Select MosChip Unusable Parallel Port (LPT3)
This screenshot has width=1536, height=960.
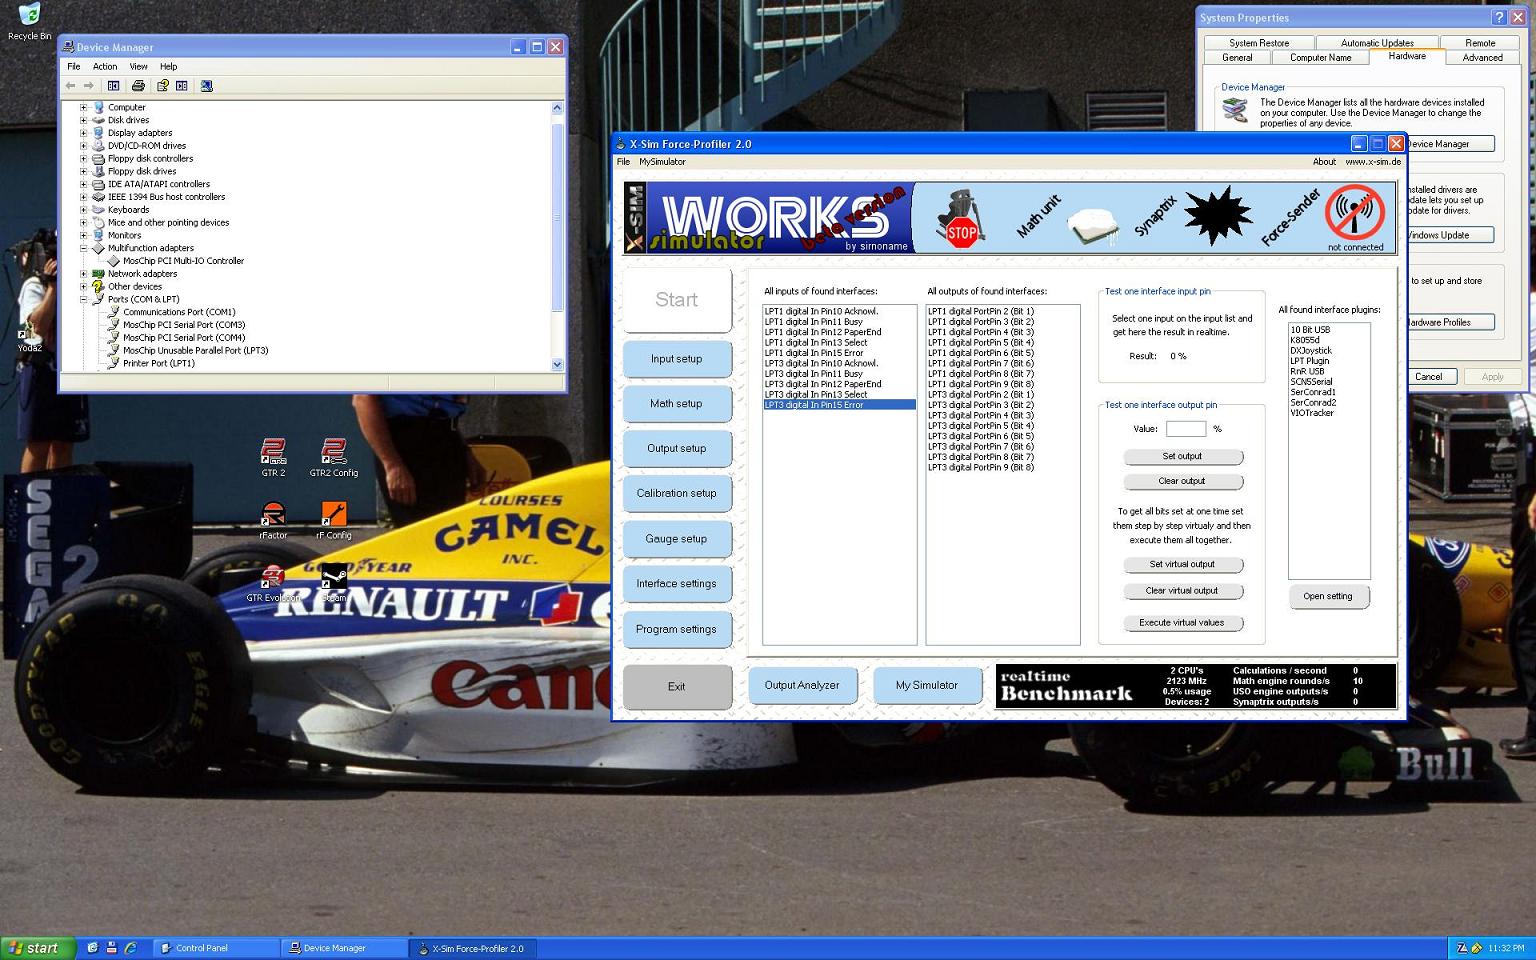click(x=195, y=350)
